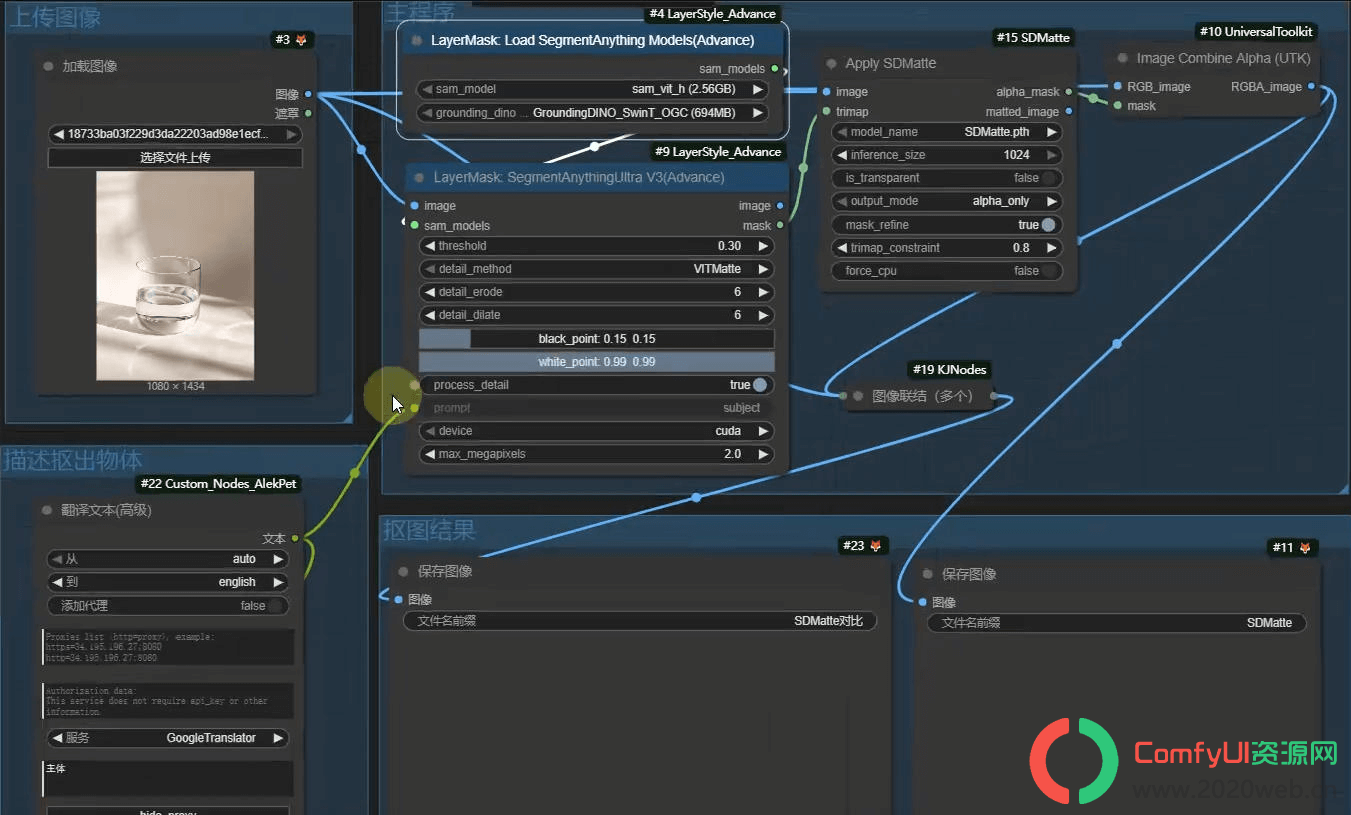Collapse the Image Combine Alpha node dot

tap(1122, 58)
